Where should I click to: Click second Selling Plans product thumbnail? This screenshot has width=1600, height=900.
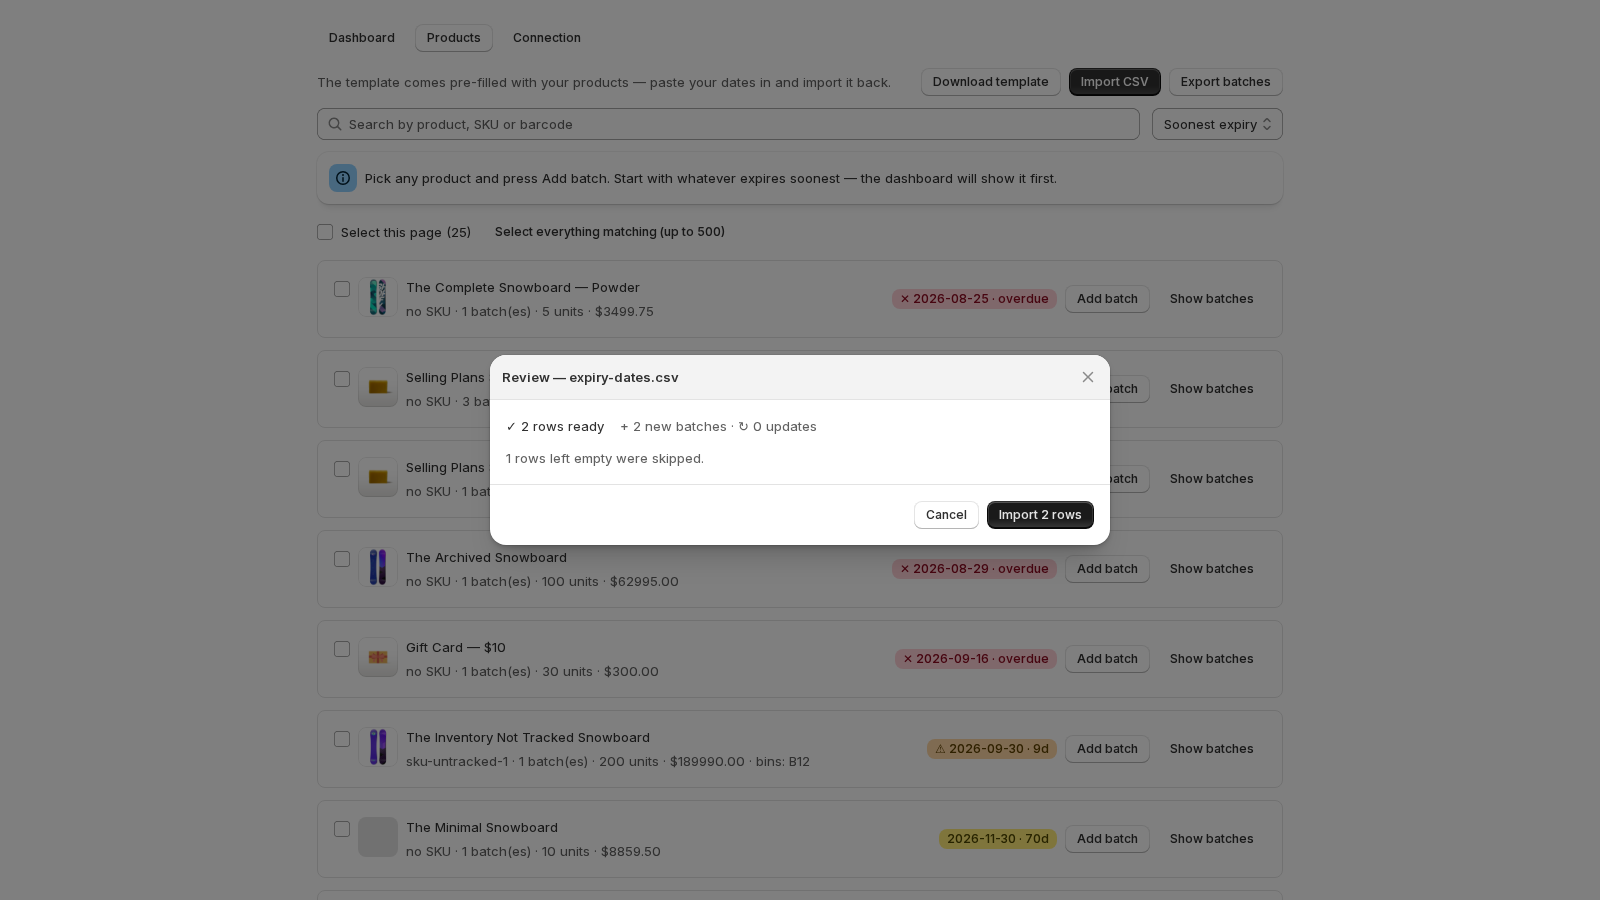[378, 477]
